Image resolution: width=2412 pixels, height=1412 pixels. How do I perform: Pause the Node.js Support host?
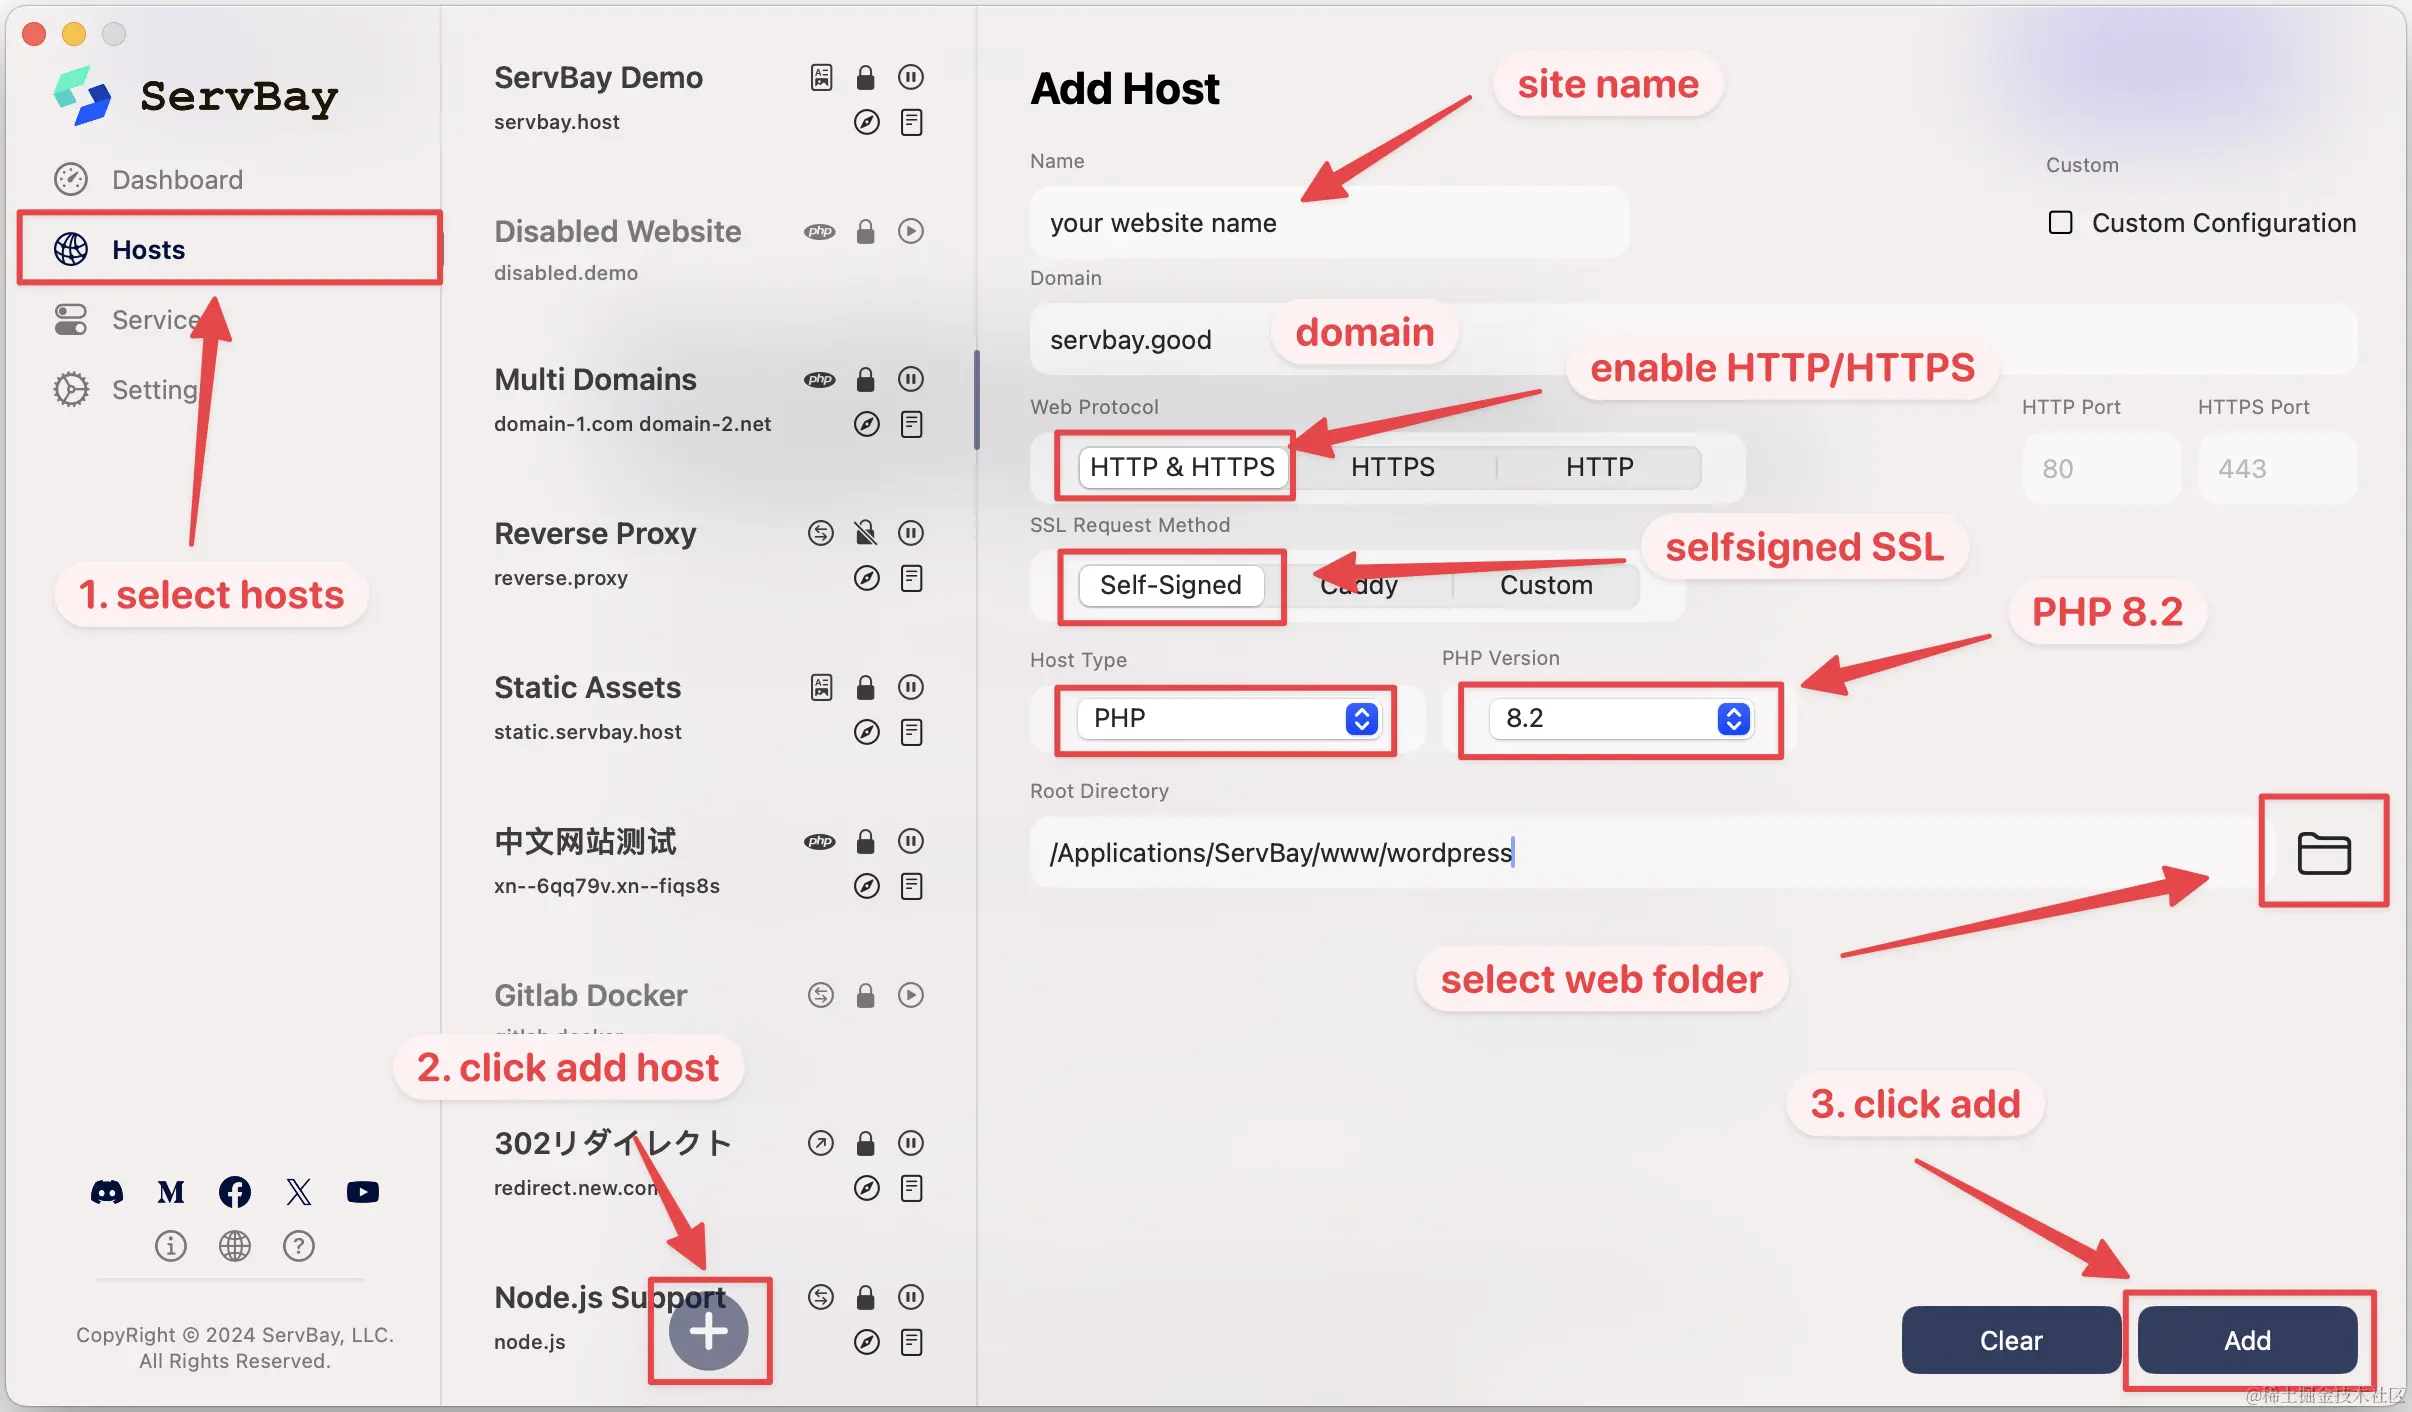(x=910, y=1297)
